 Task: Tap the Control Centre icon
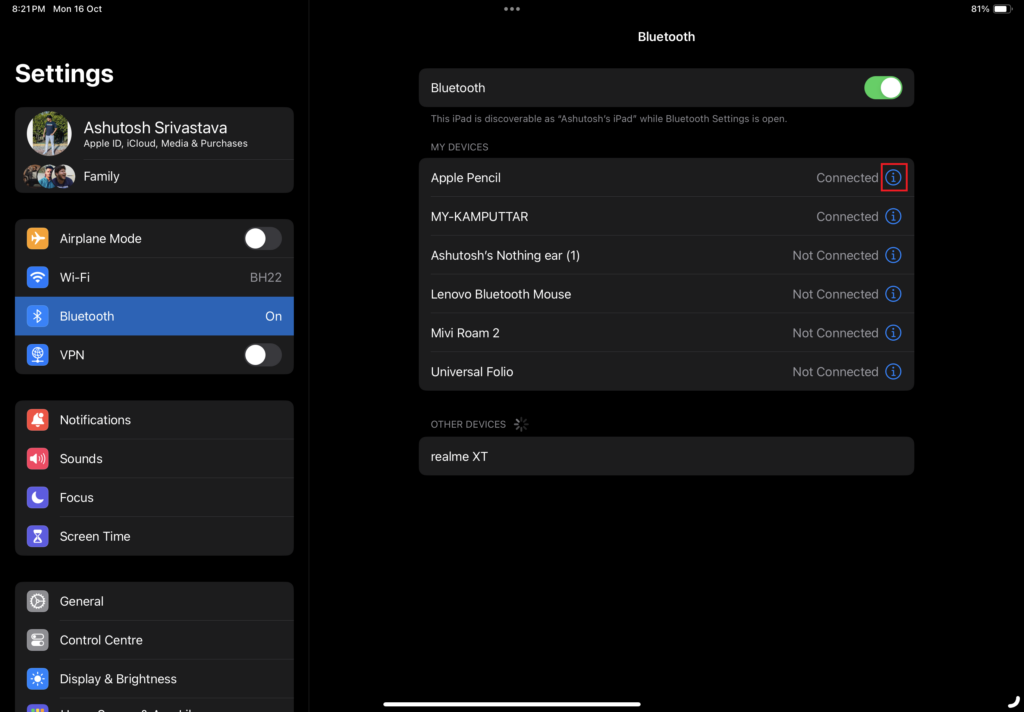[37, 640]
